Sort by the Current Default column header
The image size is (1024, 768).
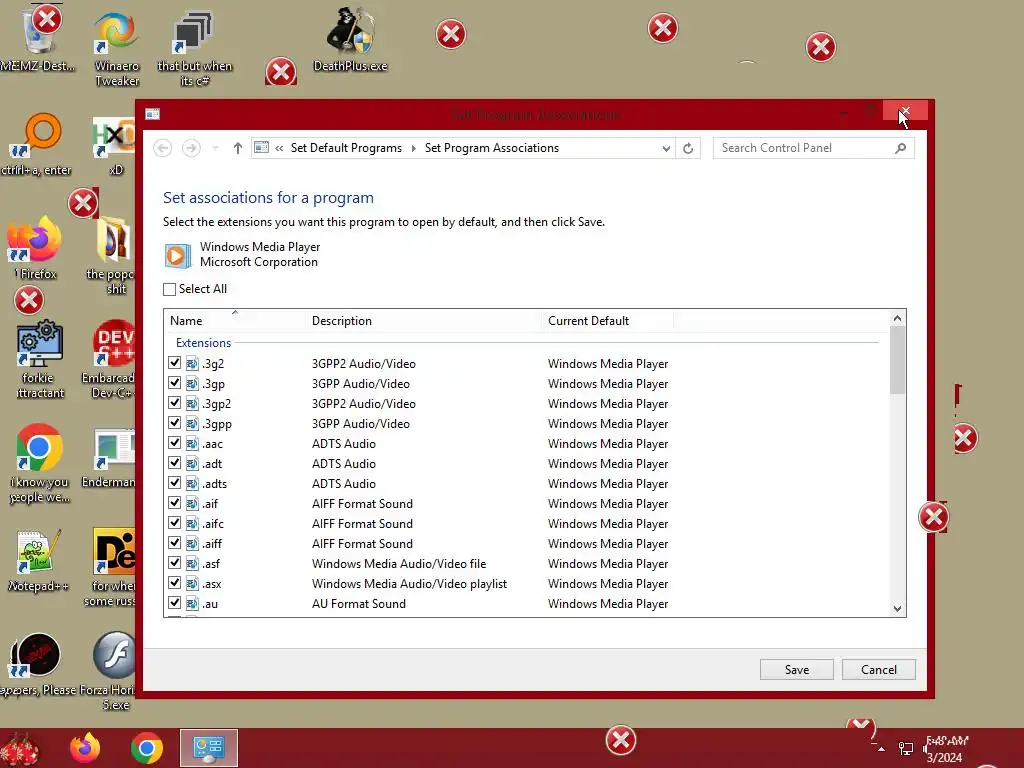607,321
